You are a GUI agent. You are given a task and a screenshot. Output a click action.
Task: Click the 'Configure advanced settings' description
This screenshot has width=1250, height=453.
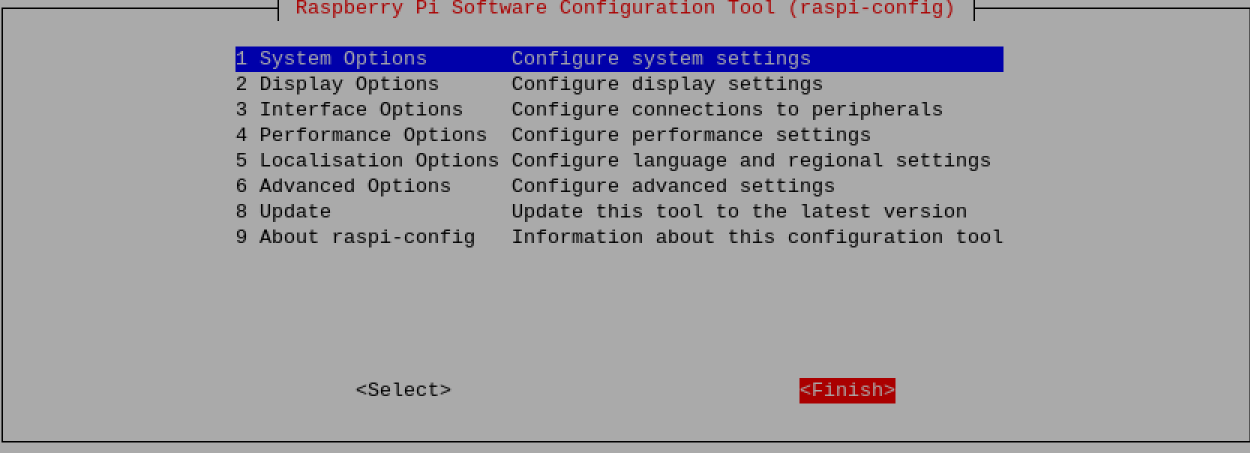click(x=673, y=186)
